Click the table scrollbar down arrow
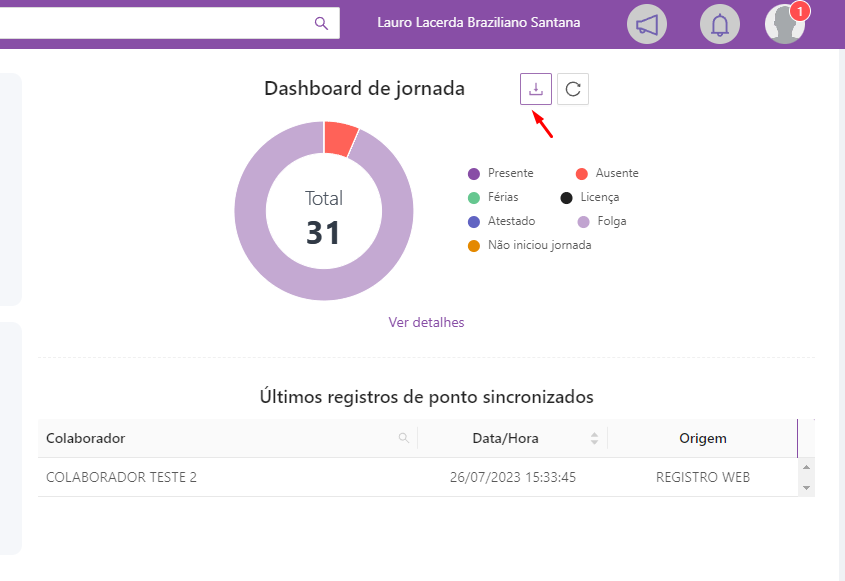 tap(807, 487)
